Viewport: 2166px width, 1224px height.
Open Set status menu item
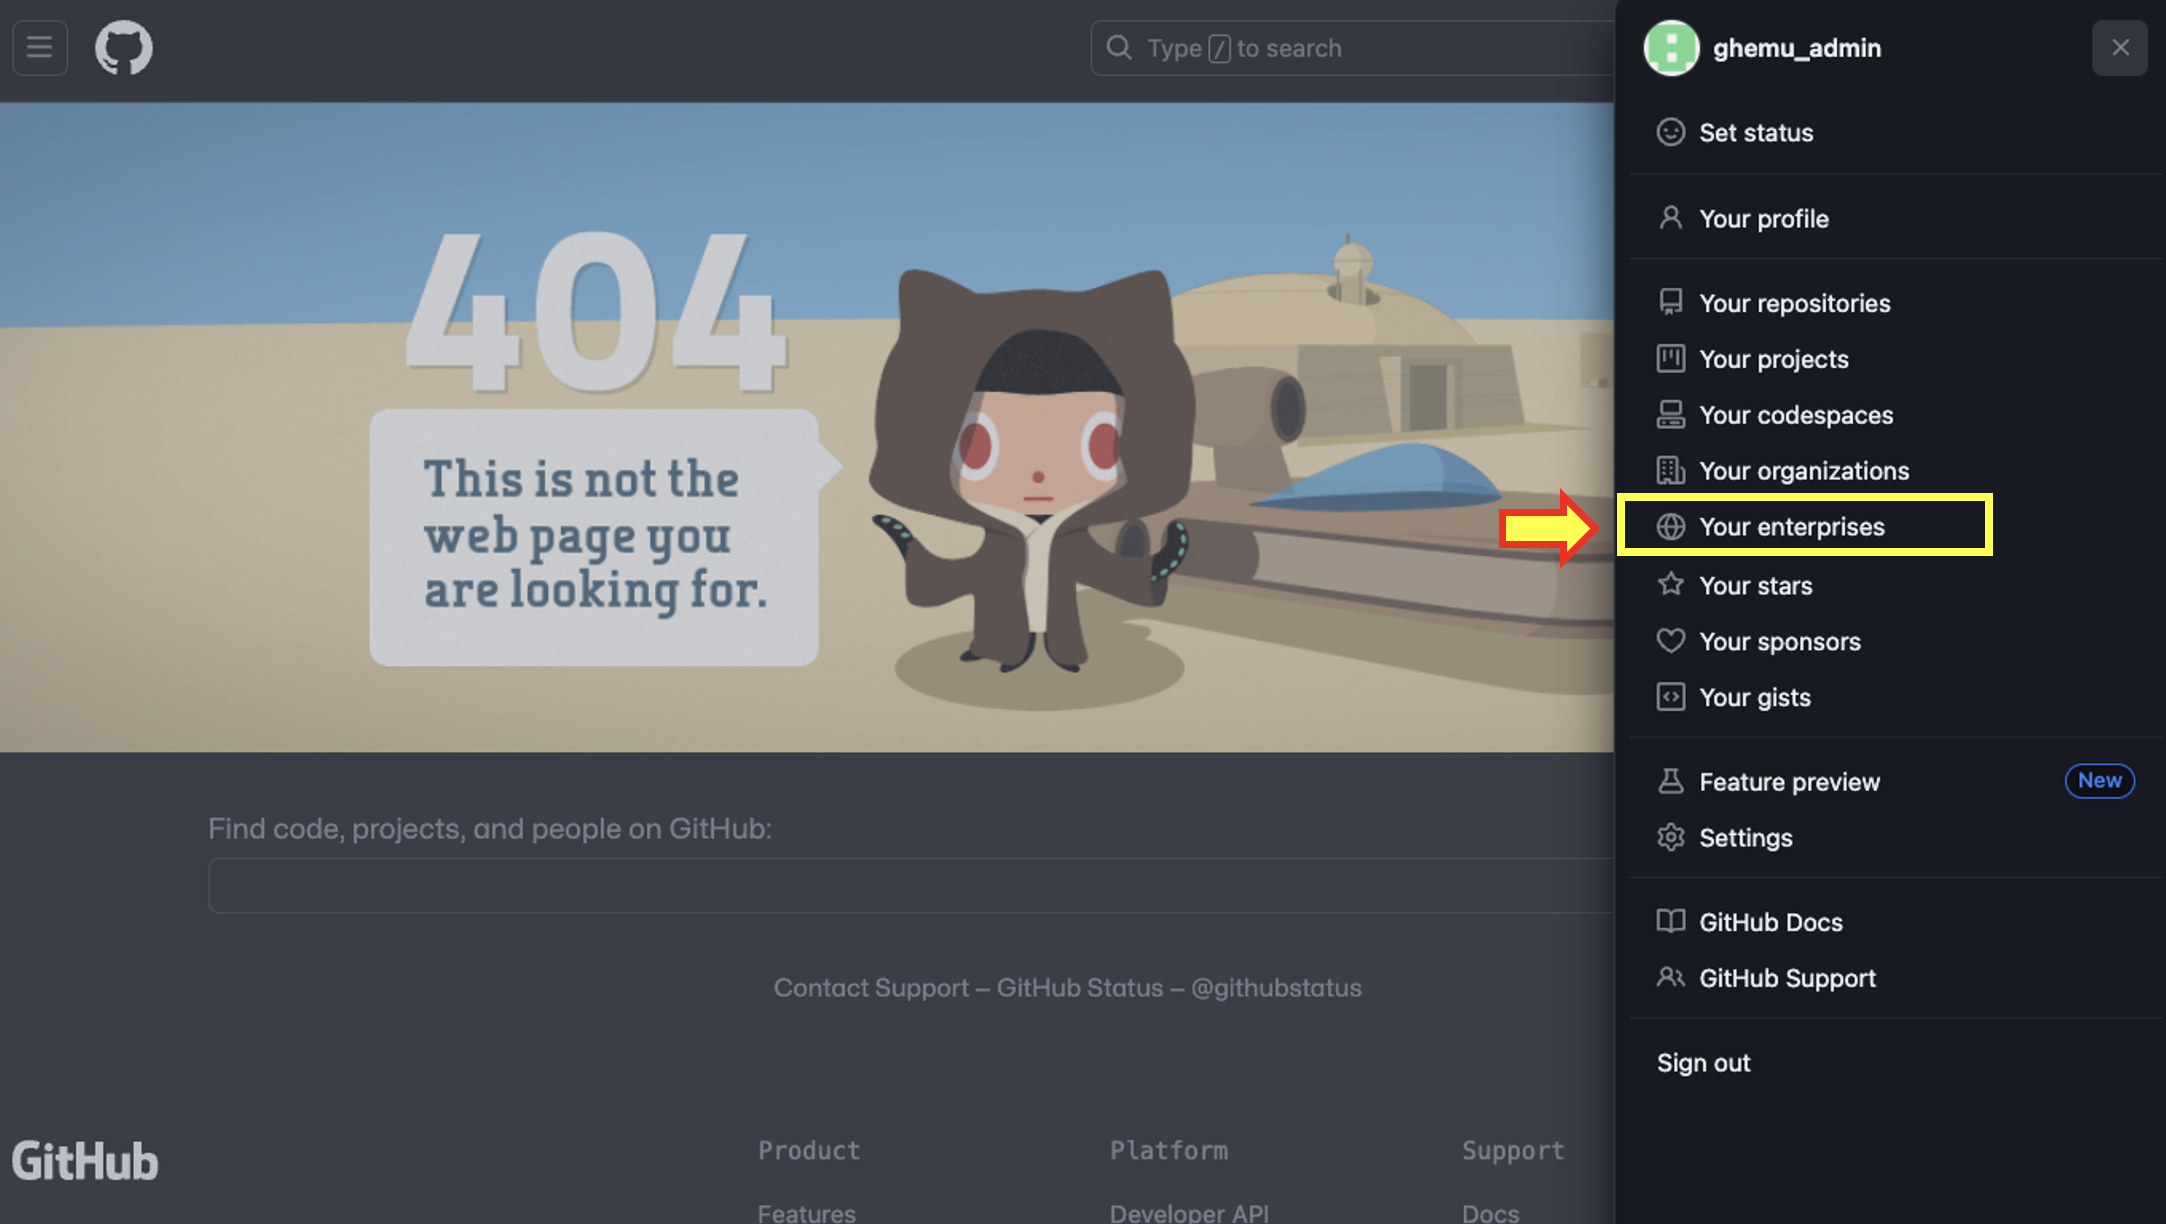click(x=1890, y=132)
